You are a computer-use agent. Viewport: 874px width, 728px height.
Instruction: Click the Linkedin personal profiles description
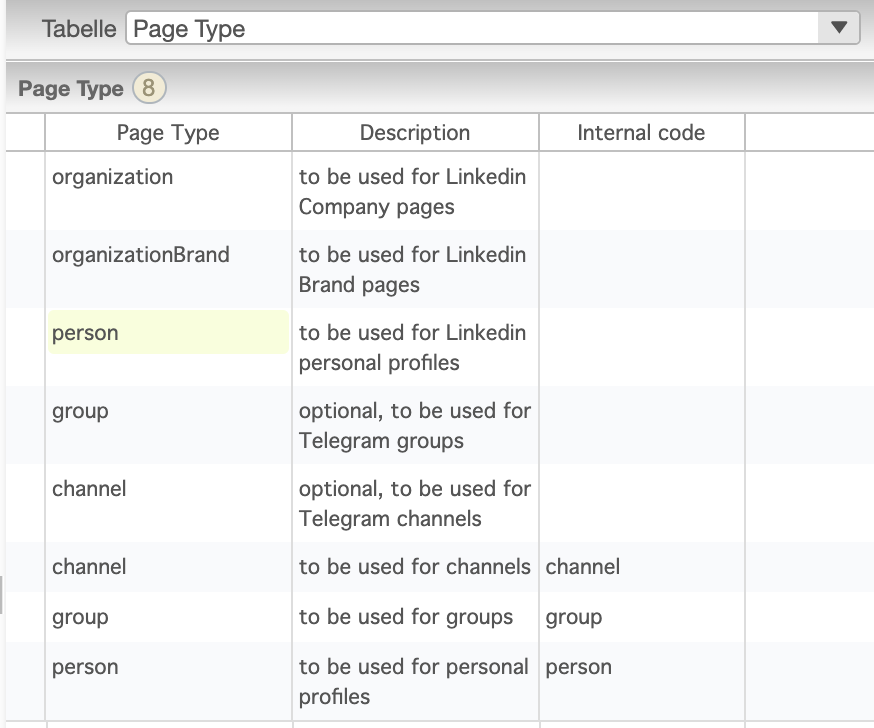point(412,348)
